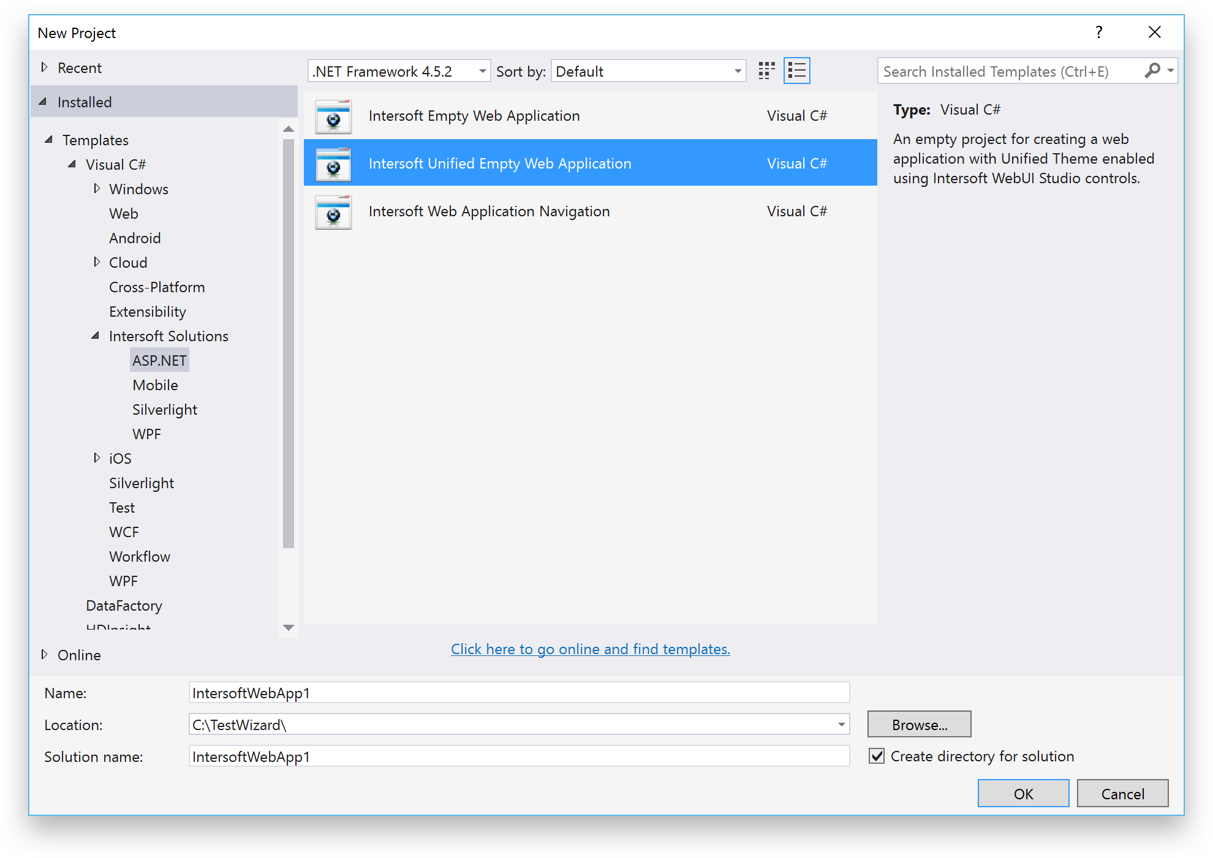
Task: Click the search magnifier icon
Action: click(x=1152, y=71)
